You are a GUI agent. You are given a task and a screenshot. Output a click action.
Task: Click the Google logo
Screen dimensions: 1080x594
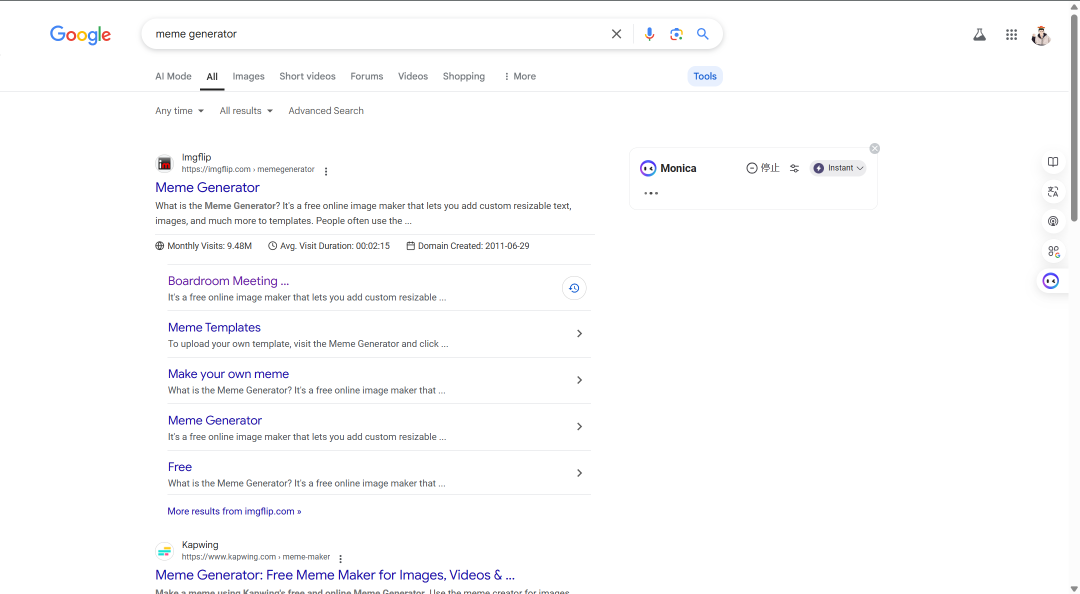click(x=80, y=34)
